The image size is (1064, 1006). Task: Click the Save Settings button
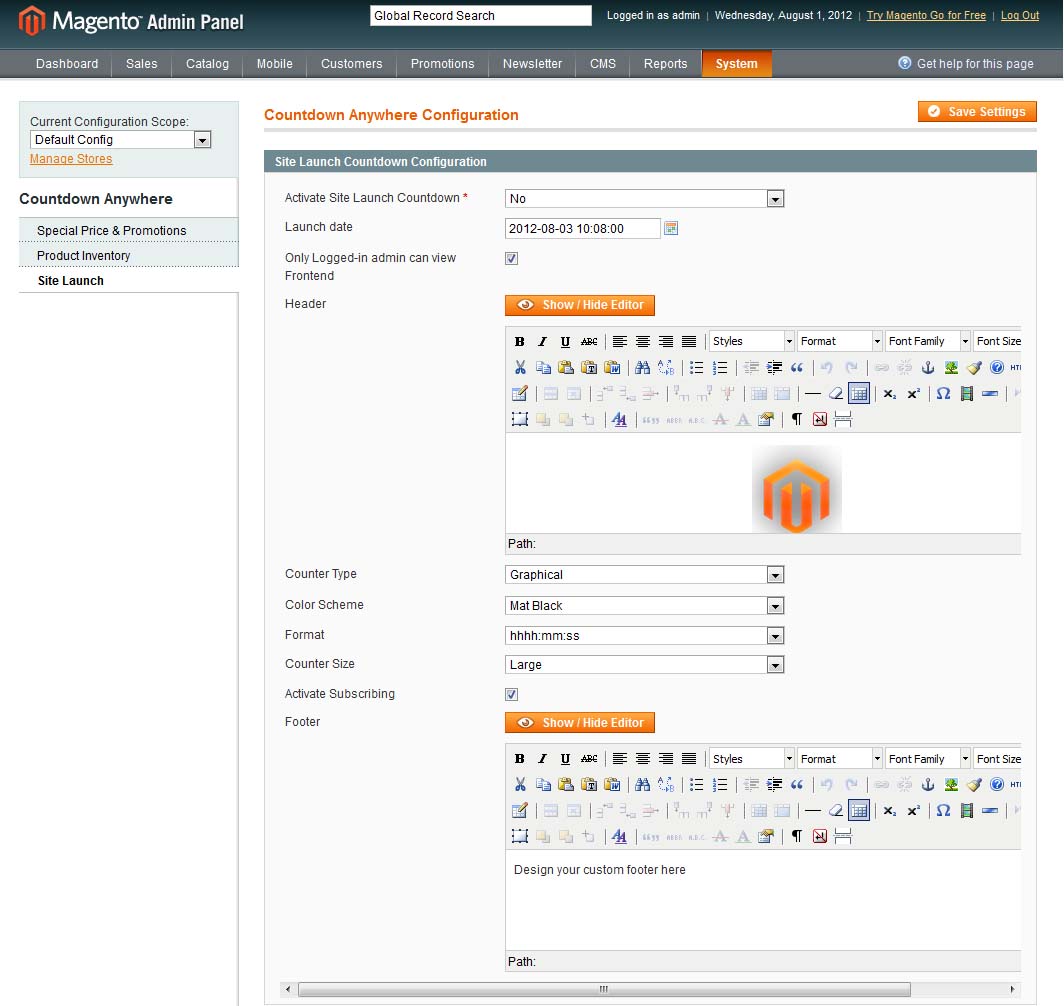coord(977,112)
